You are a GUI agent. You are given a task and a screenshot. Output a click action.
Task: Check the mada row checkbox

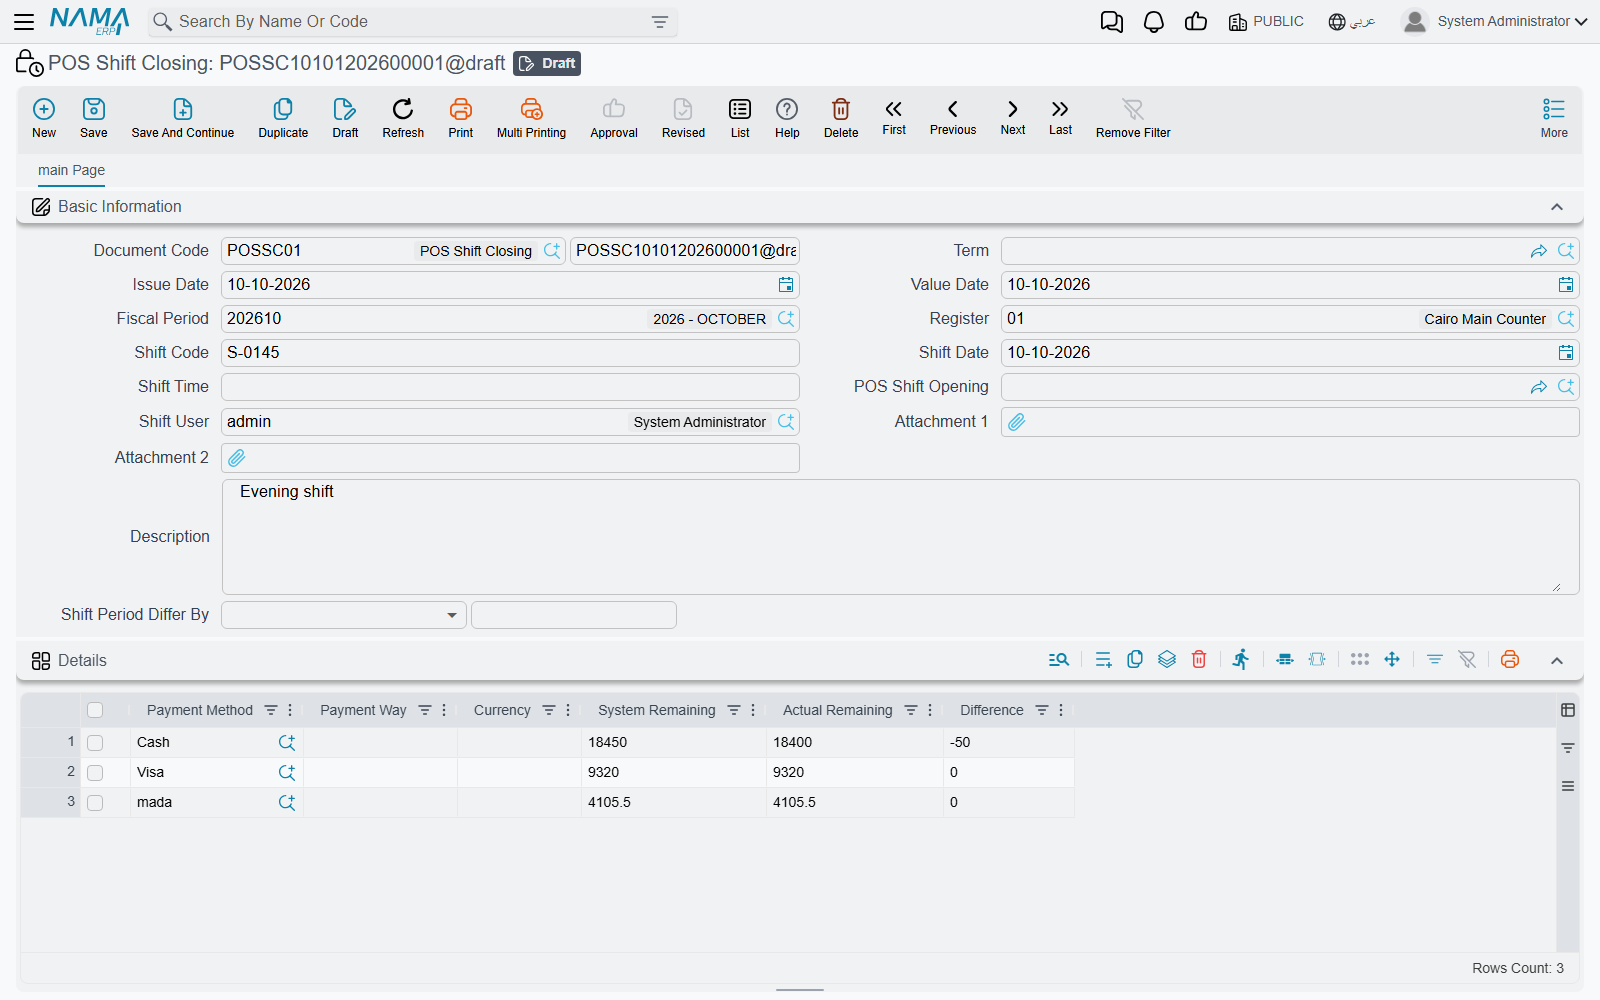pos(95,803)
